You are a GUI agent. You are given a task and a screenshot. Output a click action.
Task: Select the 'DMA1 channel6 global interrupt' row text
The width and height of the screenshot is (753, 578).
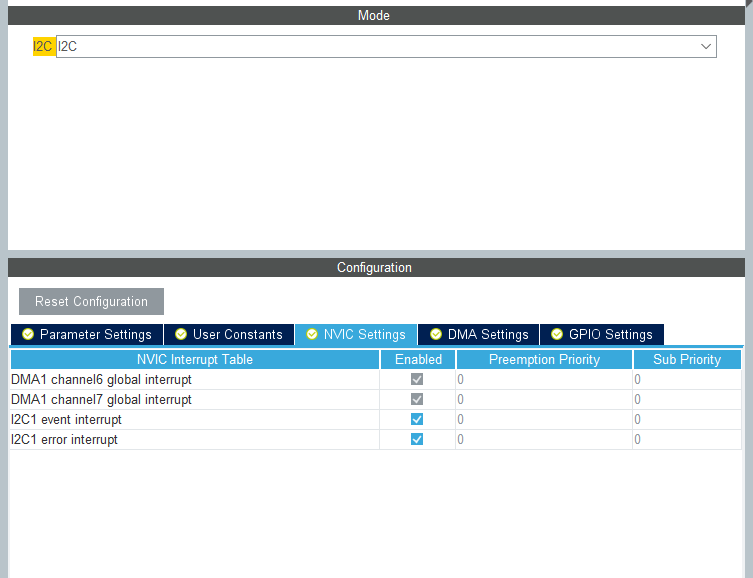coord(101,380)
